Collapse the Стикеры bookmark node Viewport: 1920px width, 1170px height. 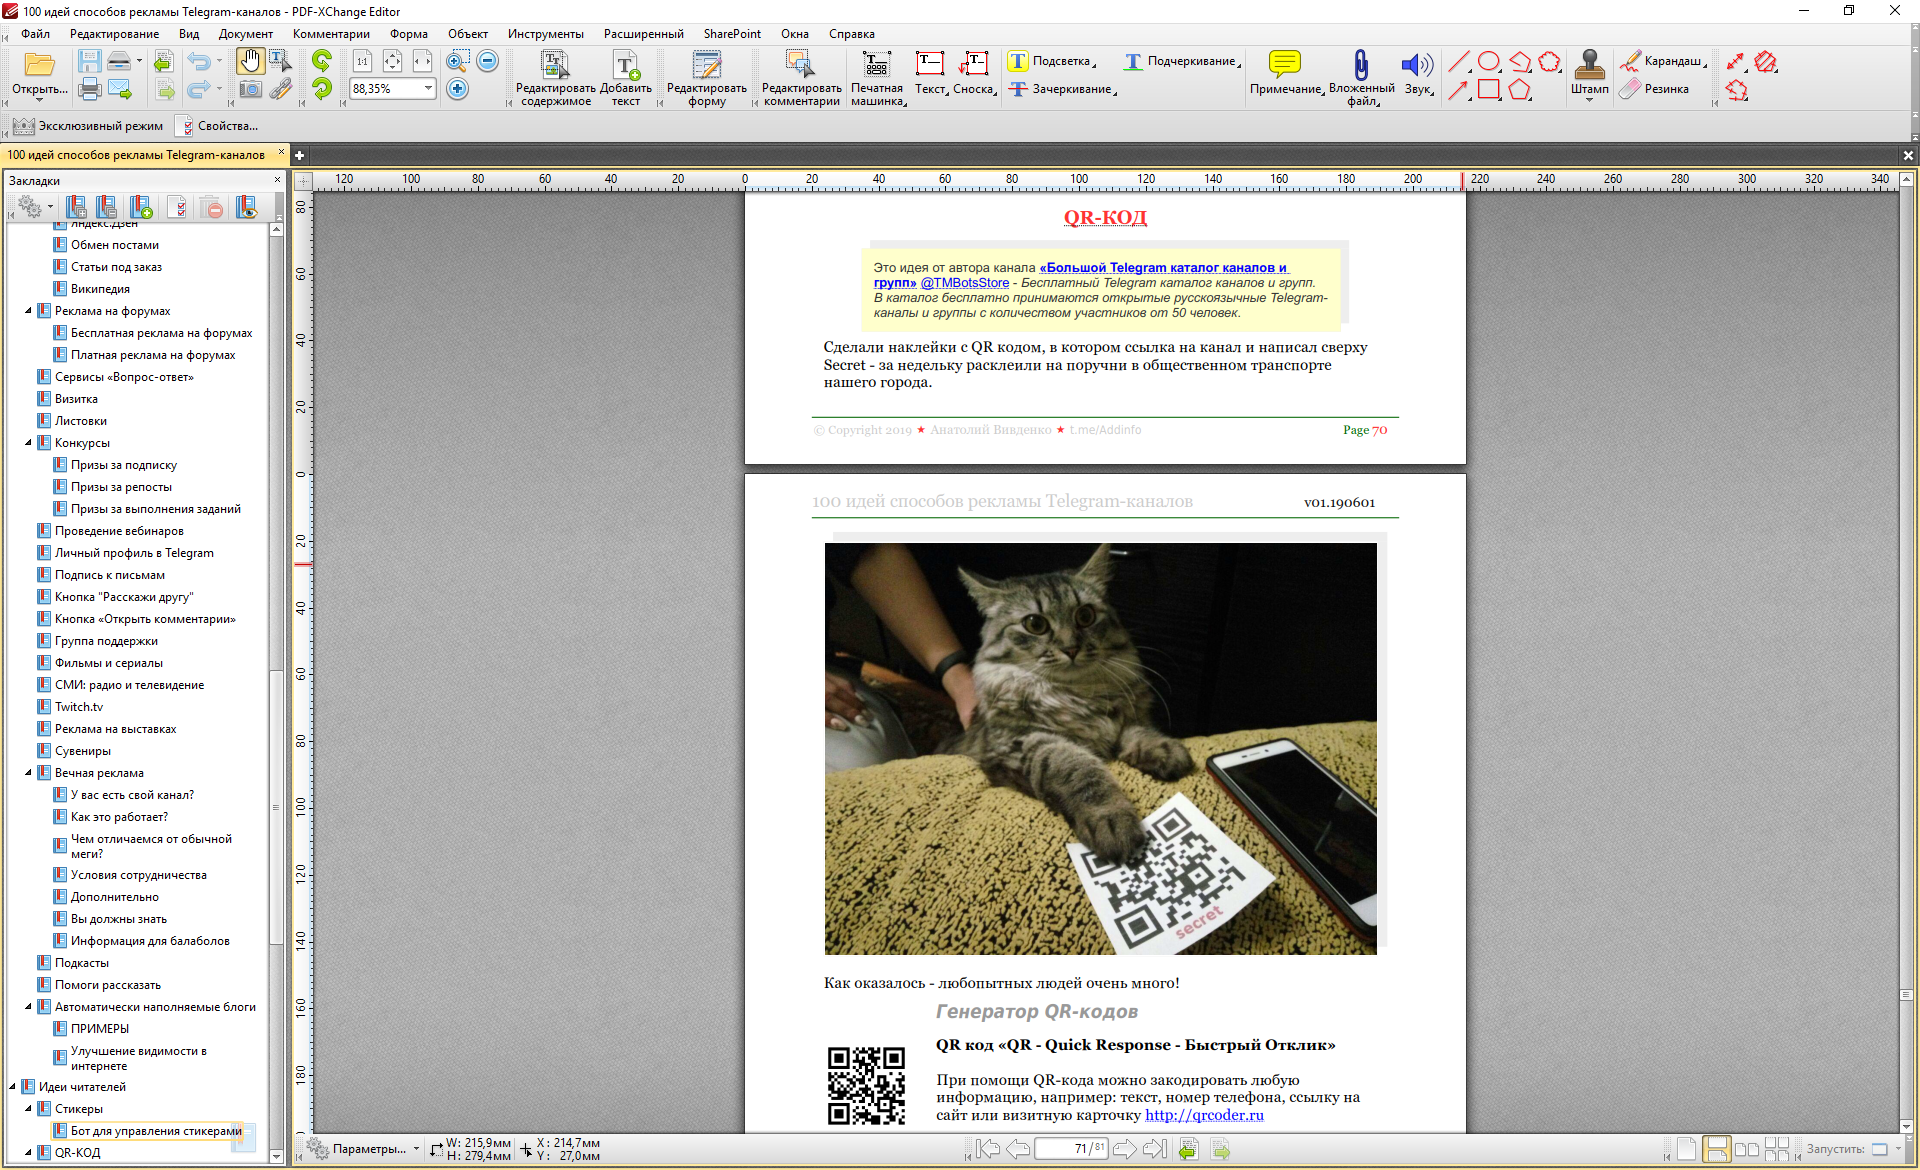point(29,1109)
